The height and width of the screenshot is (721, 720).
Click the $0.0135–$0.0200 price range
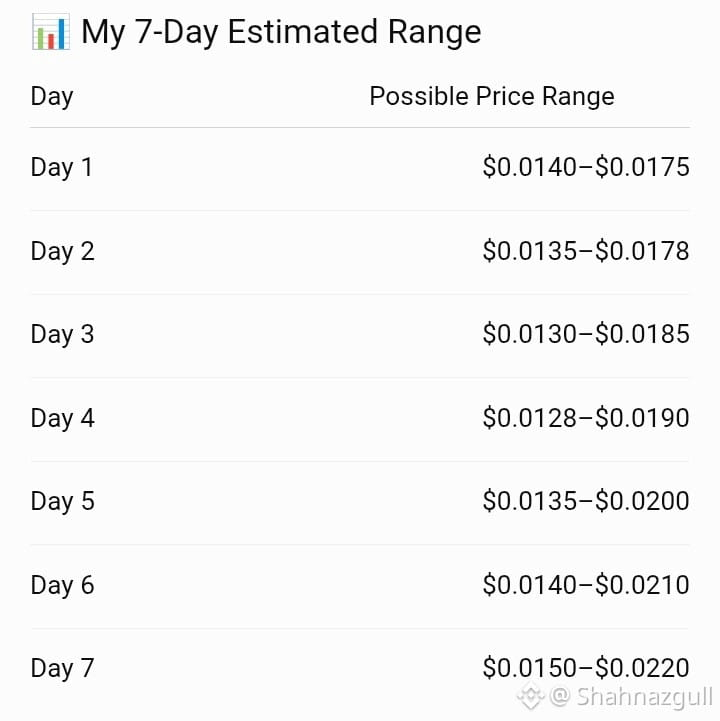tap(586, 500)
